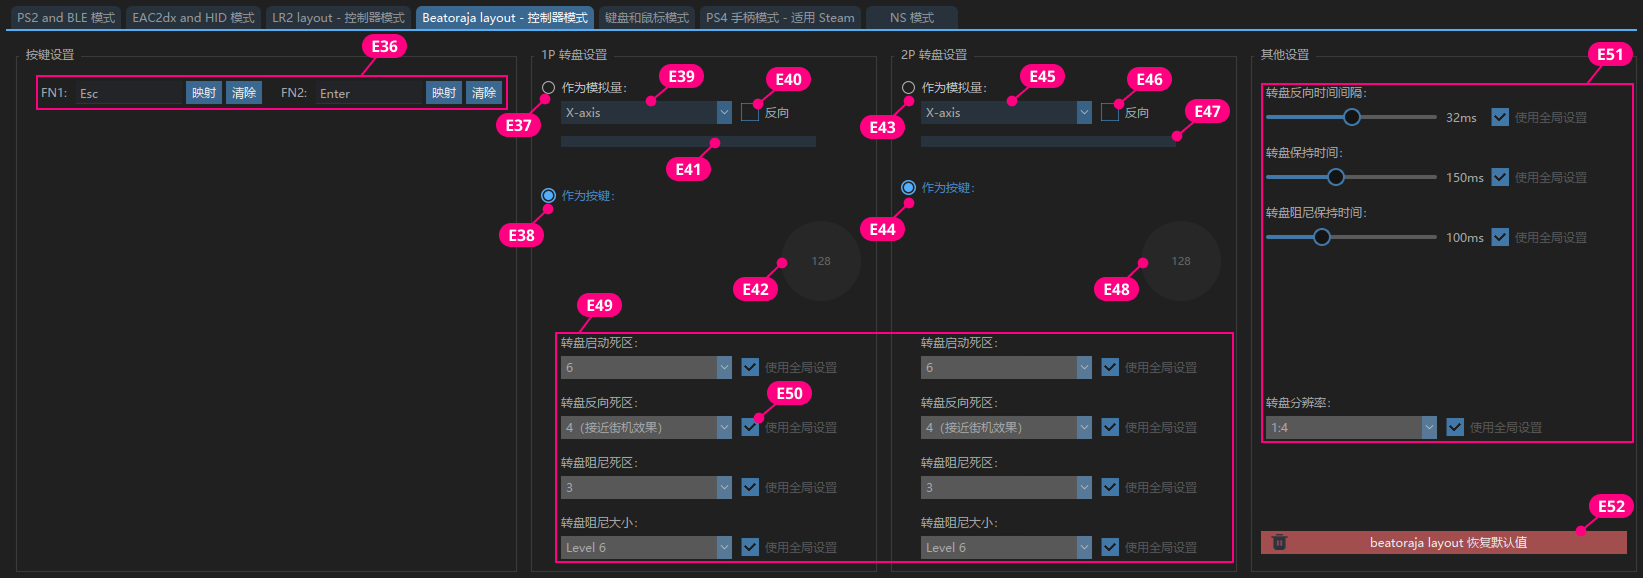Screen dimensions: 1643x578
Task: Expand 1P 转盘反向死区 dropdown
Action: pos(646,427)
